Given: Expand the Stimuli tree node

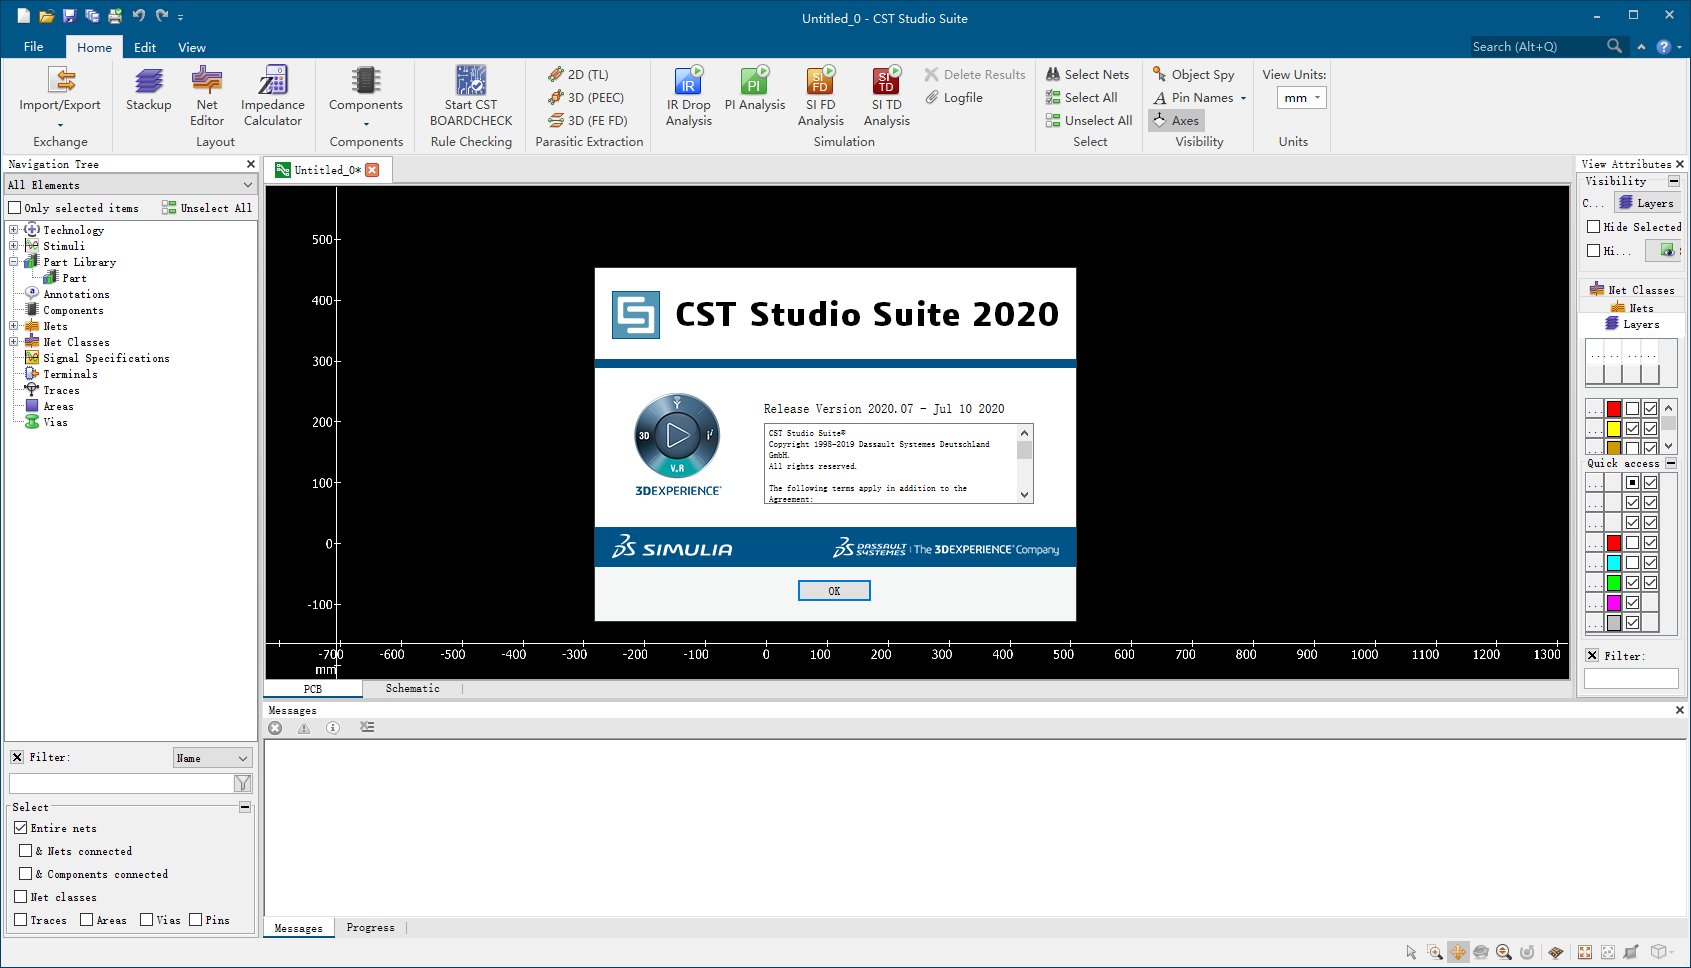Looking at the screenshot, I should pos(14,246).
